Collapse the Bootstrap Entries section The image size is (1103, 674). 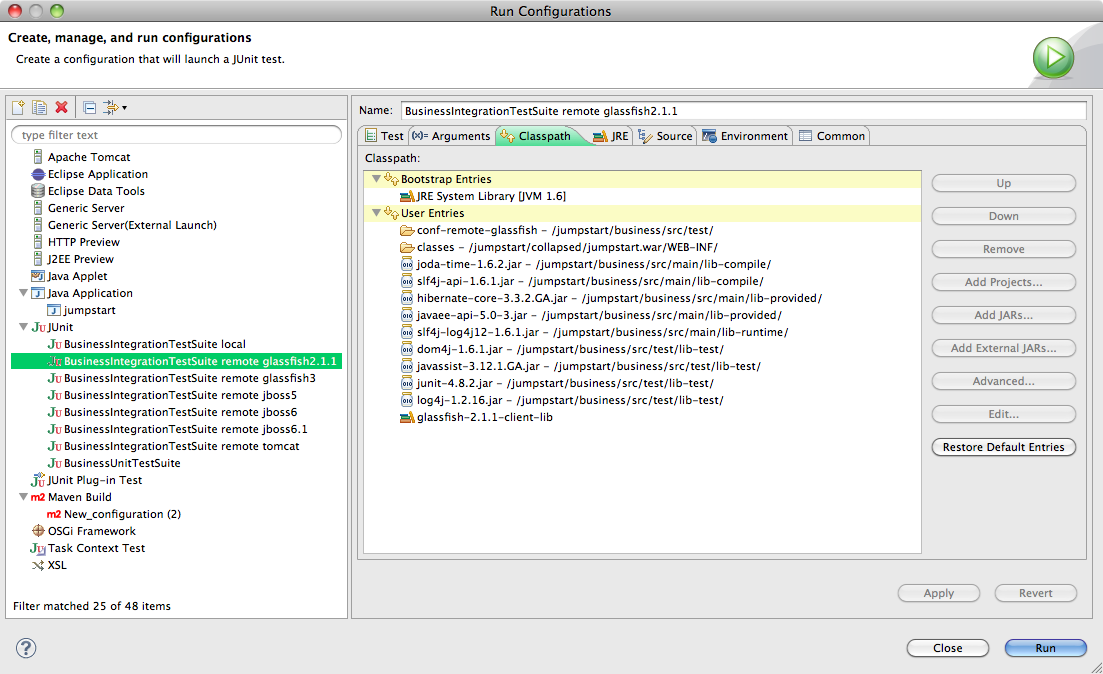click(x=376, y=179)
